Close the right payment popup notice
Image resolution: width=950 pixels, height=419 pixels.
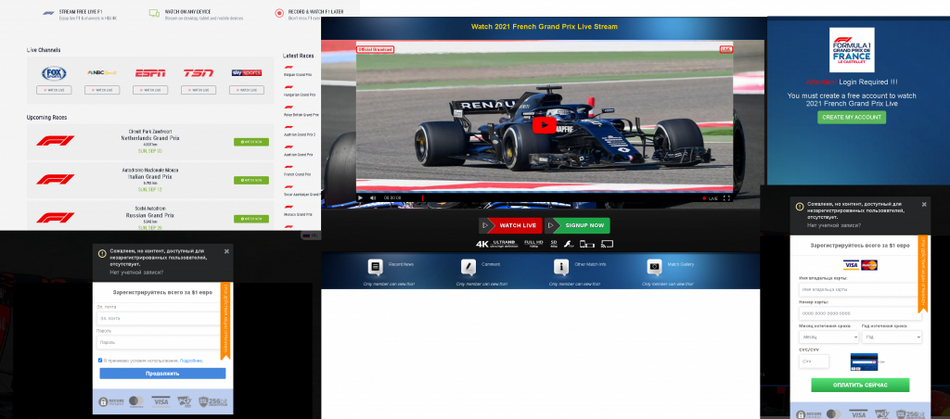pyautogui.click(x=923, y=205)
